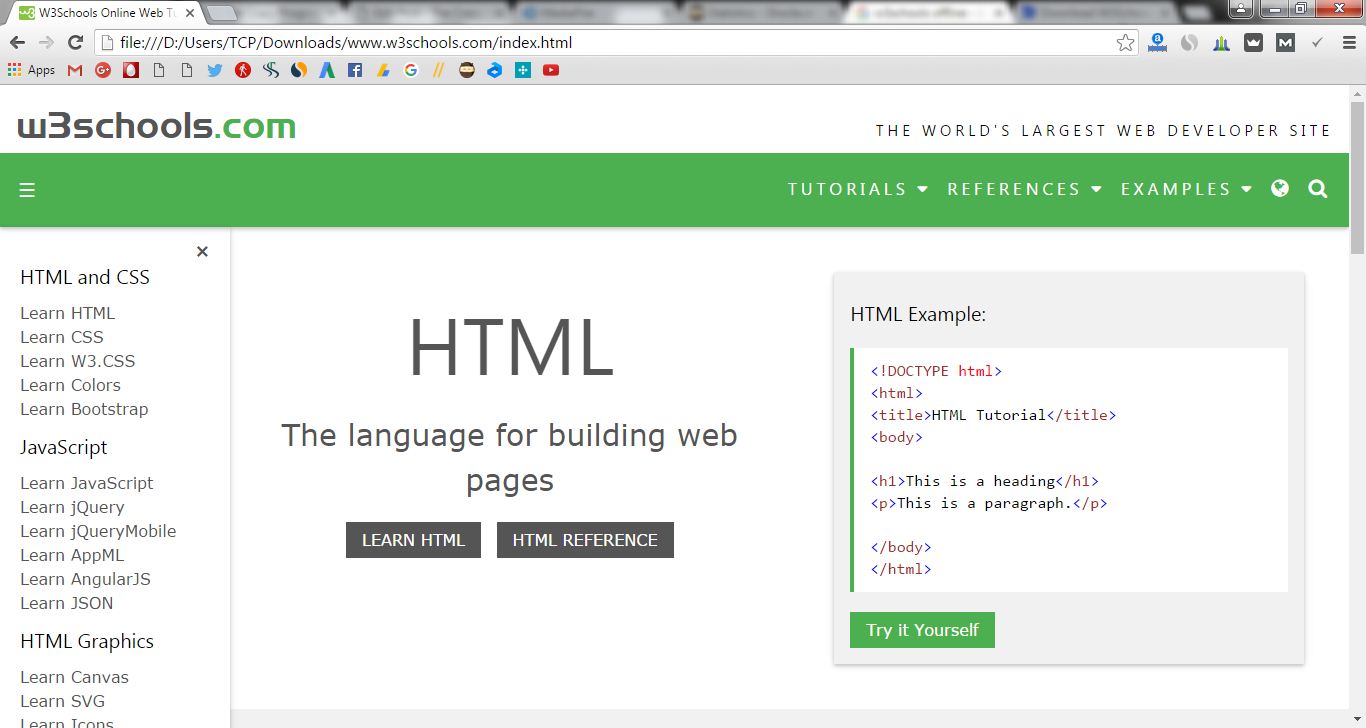Click the YouTube bookmark icon
The height and width of the screenshot is (728, 1366).
551,70
